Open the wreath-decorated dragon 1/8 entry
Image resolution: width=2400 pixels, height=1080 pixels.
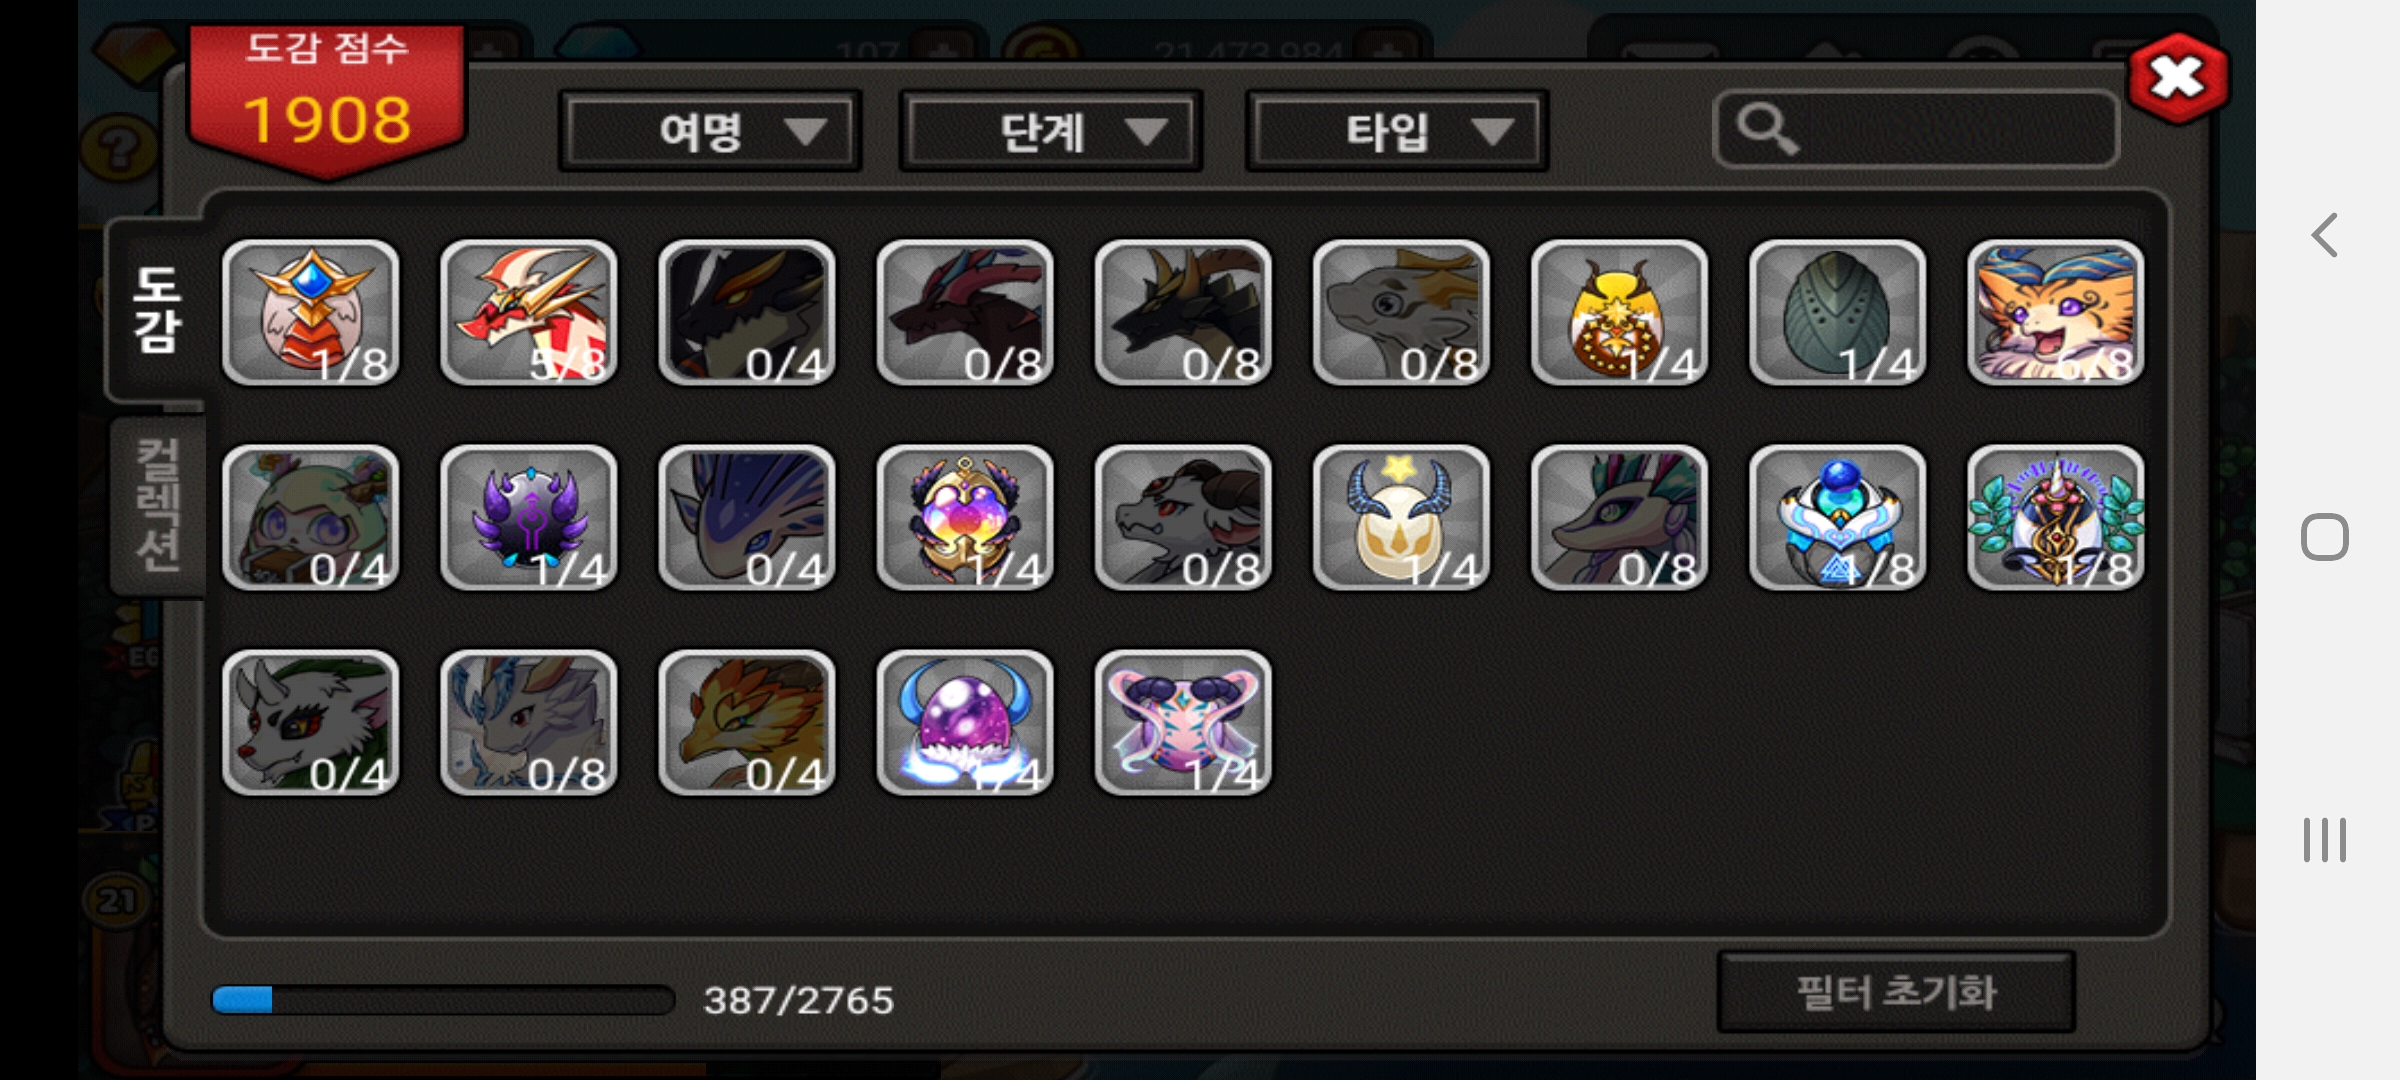pyautogui.click(x=2056, y=517)
